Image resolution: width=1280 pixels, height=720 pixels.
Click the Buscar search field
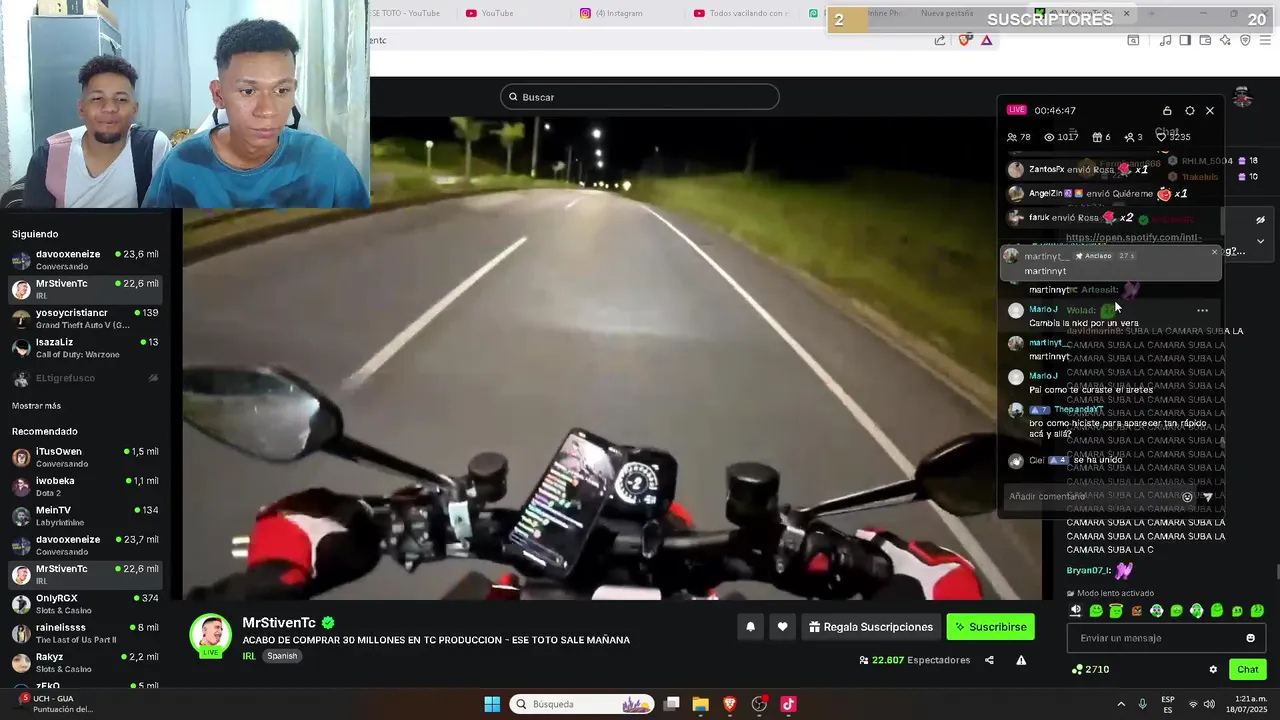pyautogui.click(x=640, y=97)
